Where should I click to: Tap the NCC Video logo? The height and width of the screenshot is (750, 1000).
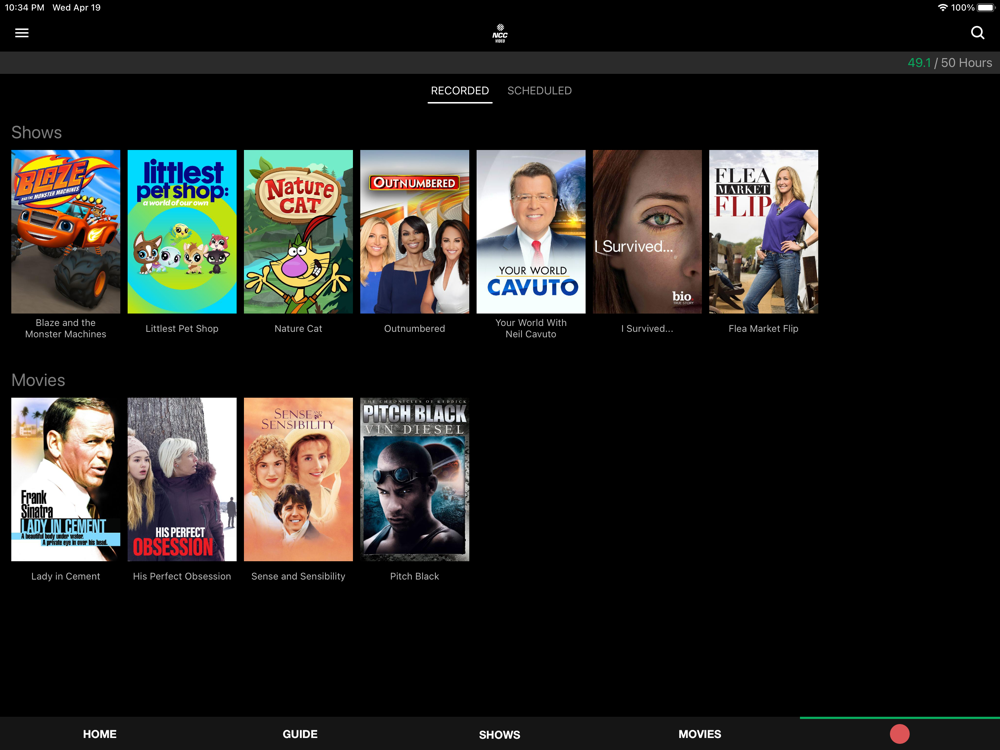500,33
